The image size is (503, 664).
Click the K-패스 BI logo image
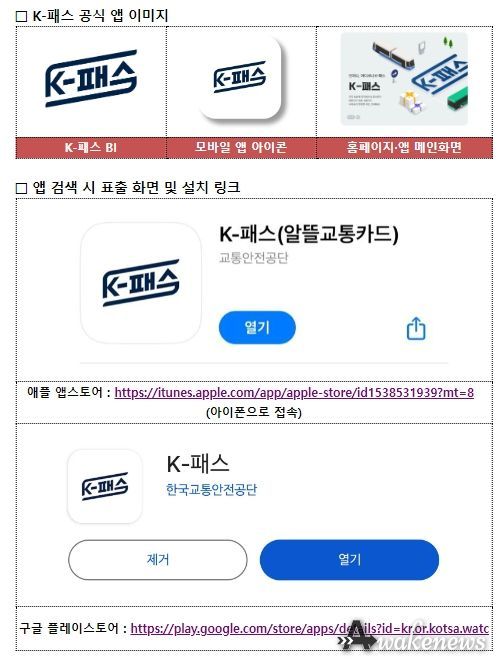tap(91, 79)
